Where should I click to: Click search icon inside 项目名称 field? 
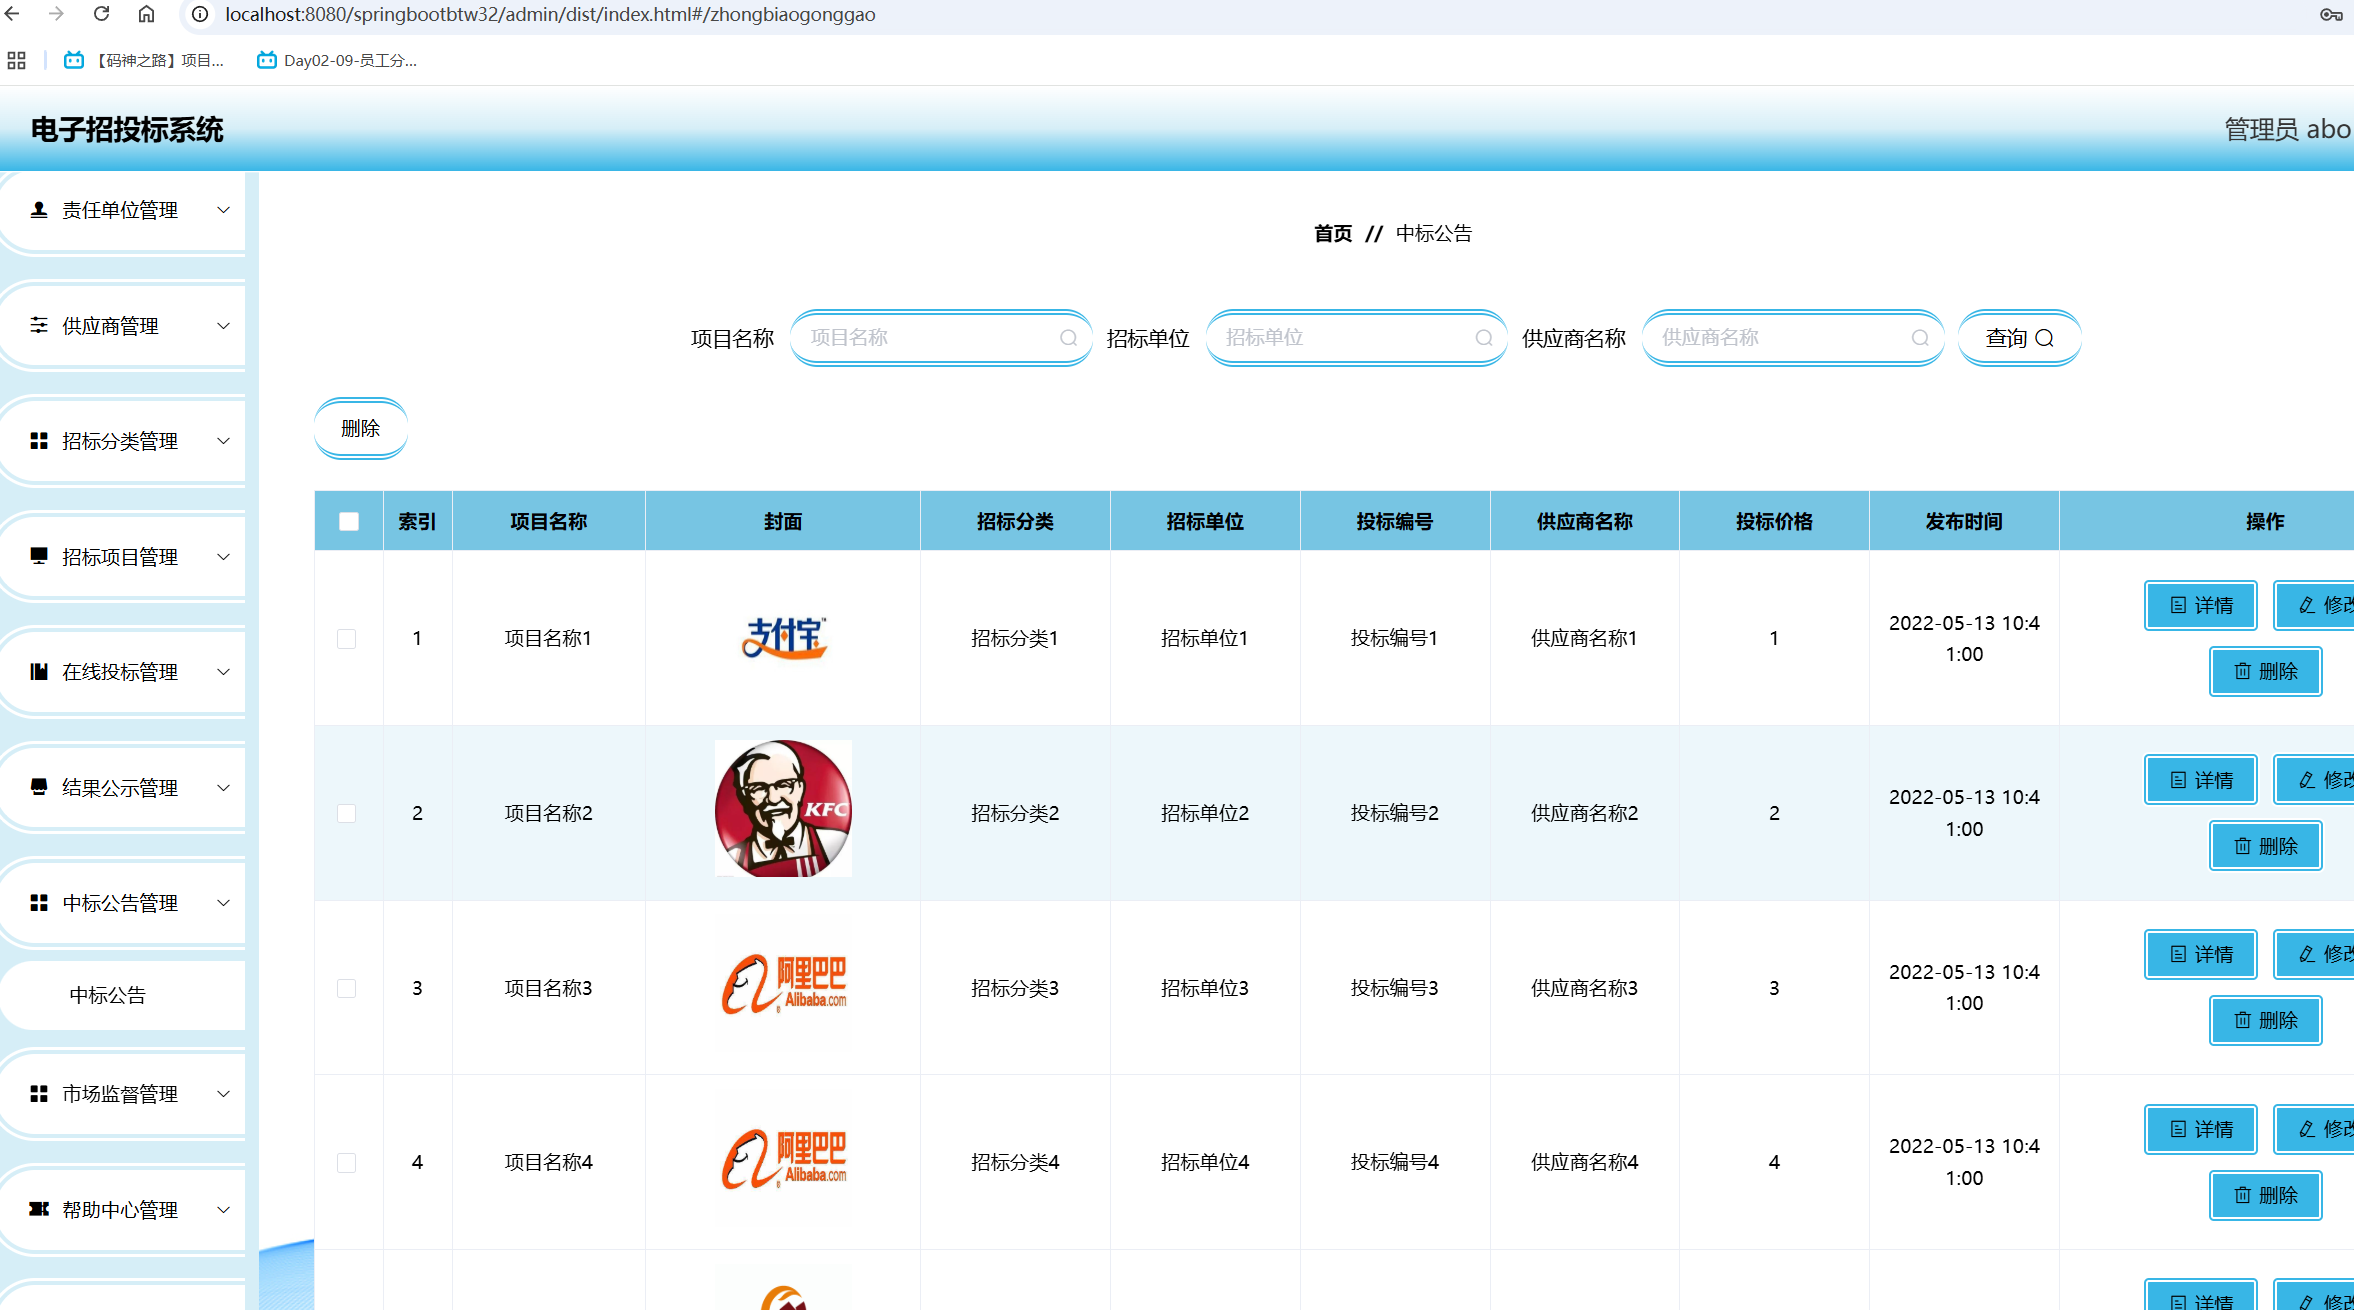tap(1068, 338)
